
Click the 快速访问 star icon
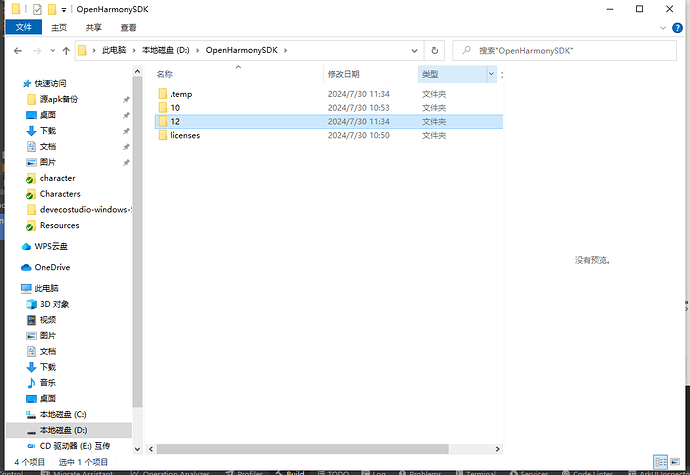pos(27,83)
